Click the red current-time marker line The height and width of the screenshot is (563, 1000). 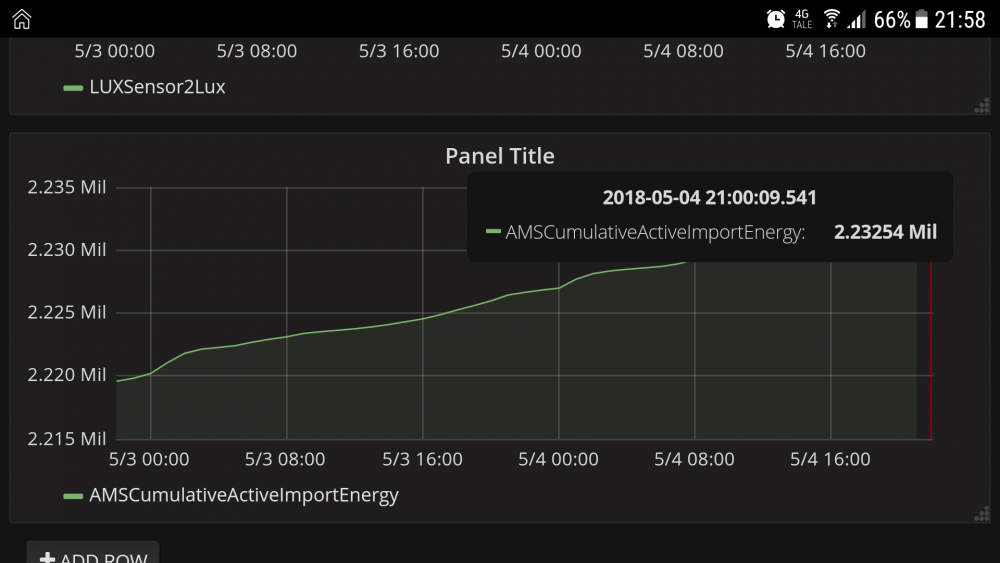click(931, 351)
